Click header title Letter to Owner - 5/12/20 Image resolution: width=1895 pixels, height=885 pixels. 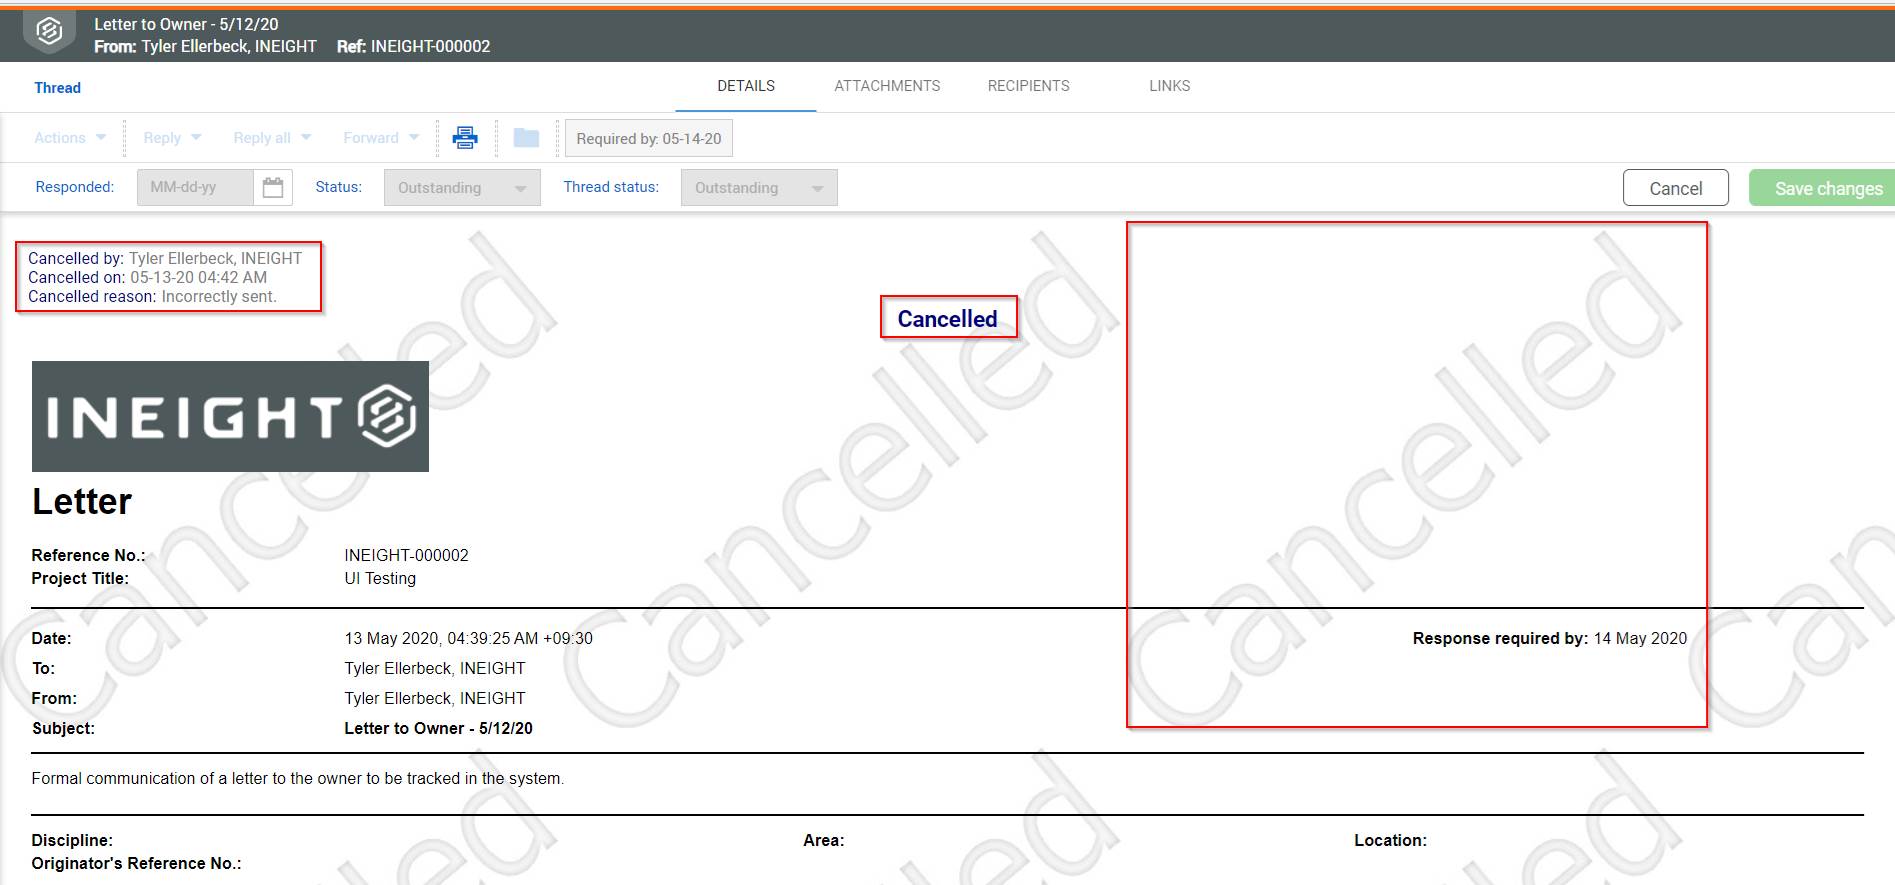[x=186, y=24]
